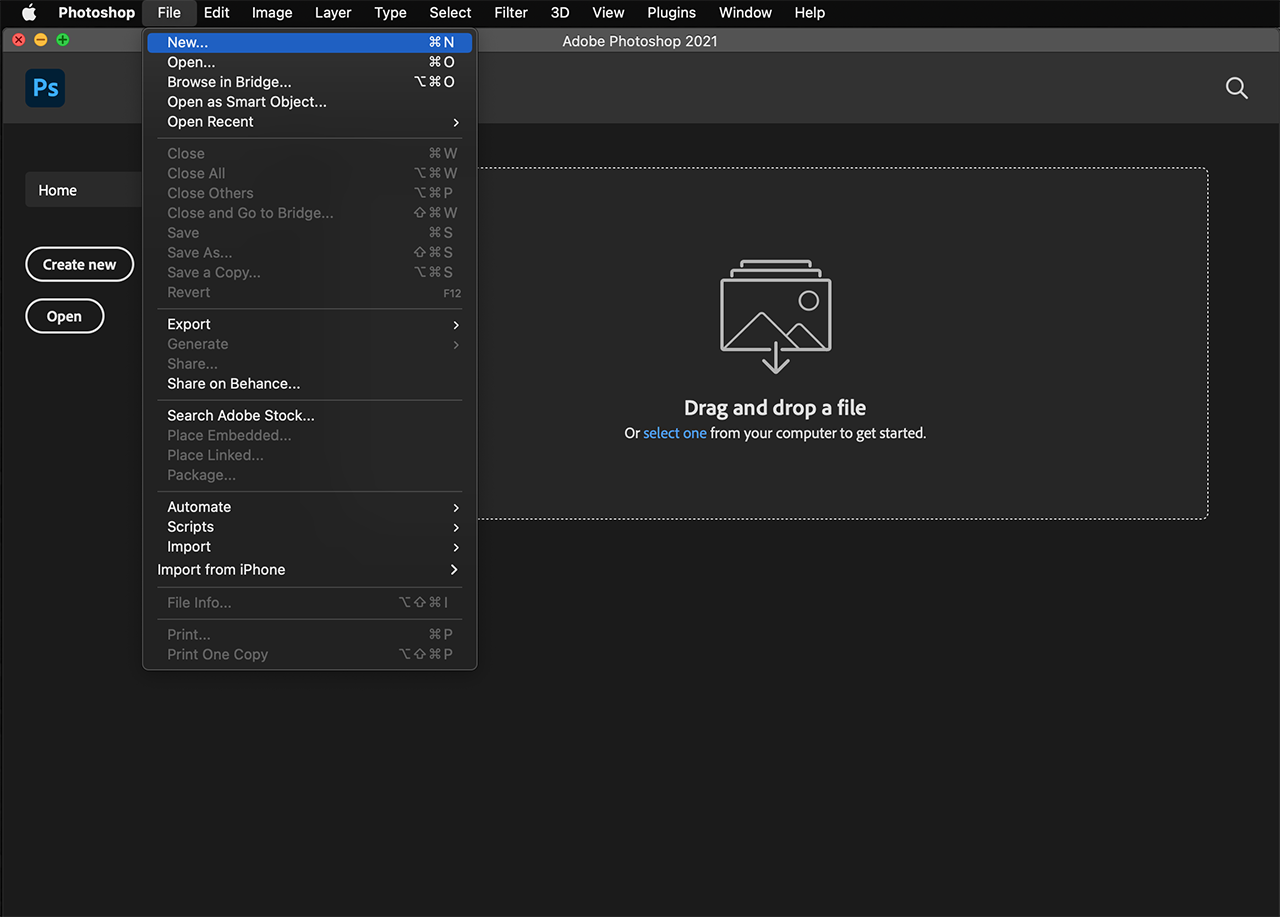1280x917 pixels.
Task: Click the drag and drop image icon
Action: (x=776, y=316)
